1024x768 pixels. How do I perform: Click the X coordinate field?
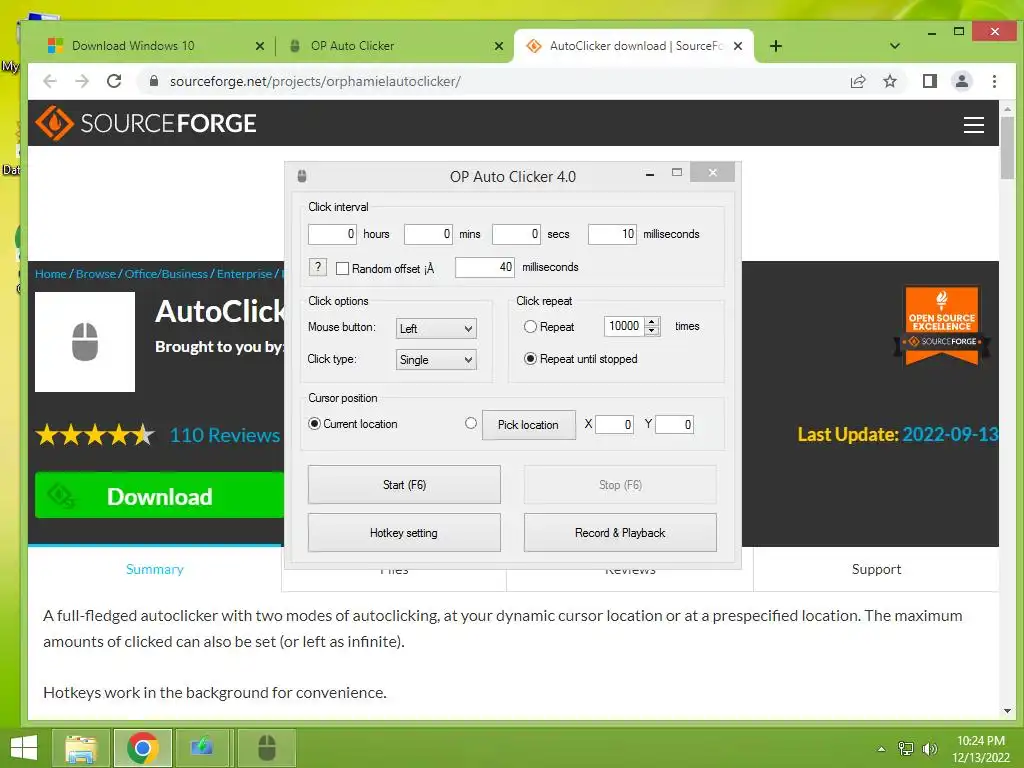tap(615, 424)
